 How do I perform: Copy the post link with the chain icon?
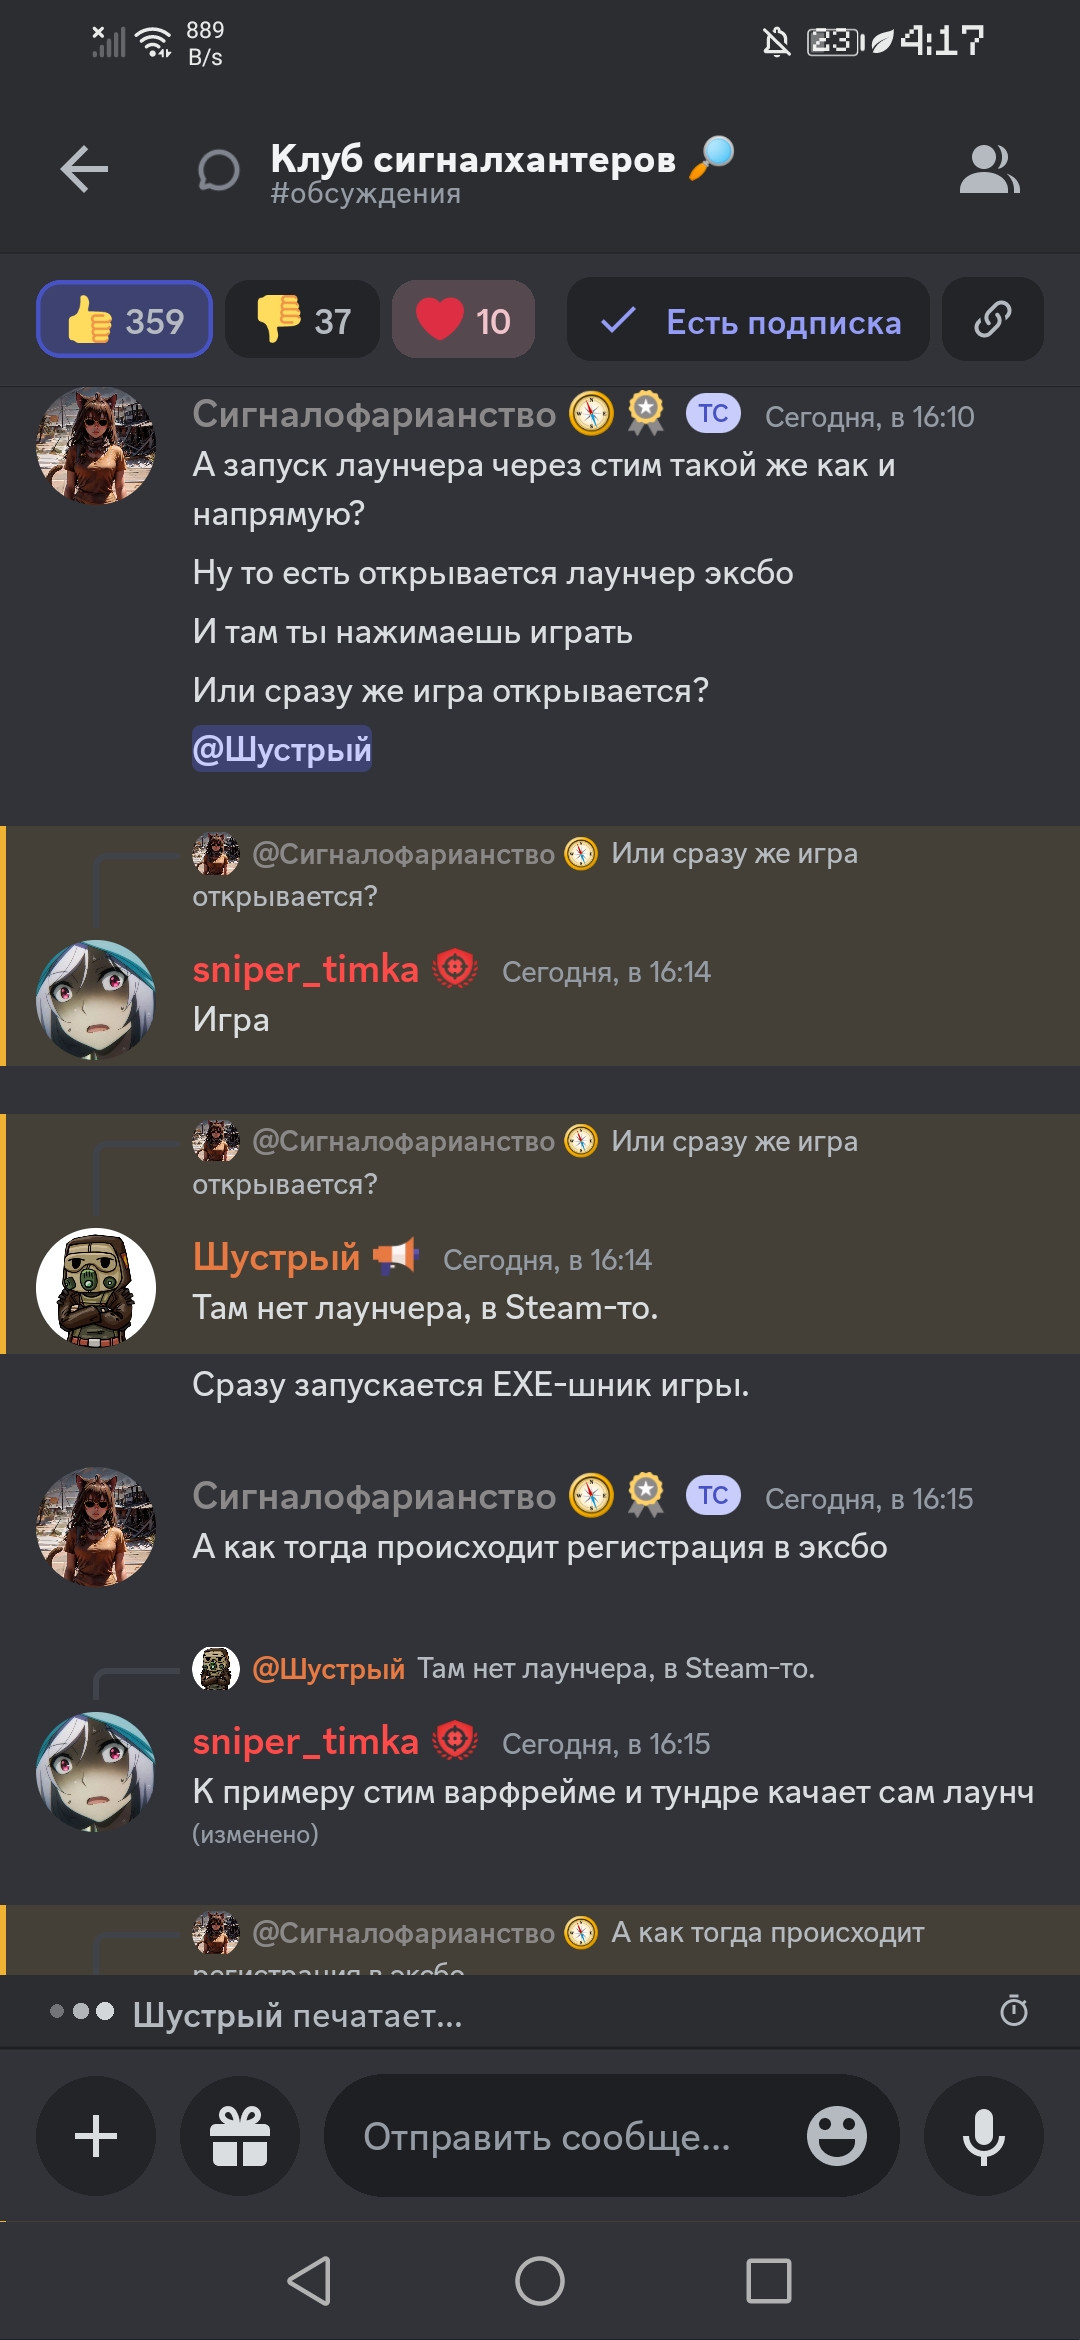(993, 320)
